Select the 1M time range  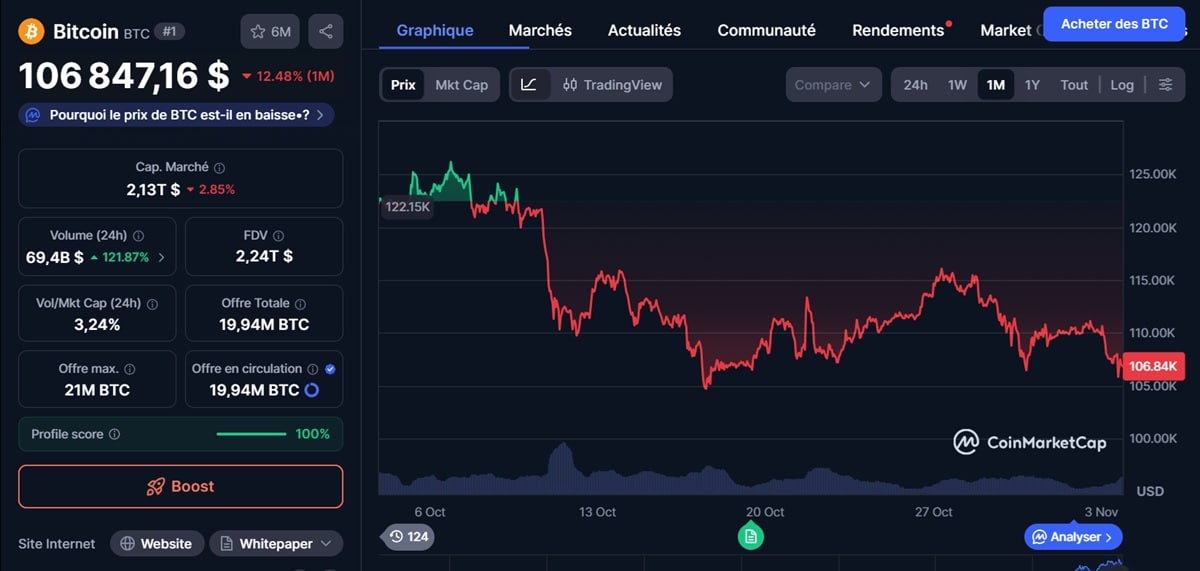(996, 85)
